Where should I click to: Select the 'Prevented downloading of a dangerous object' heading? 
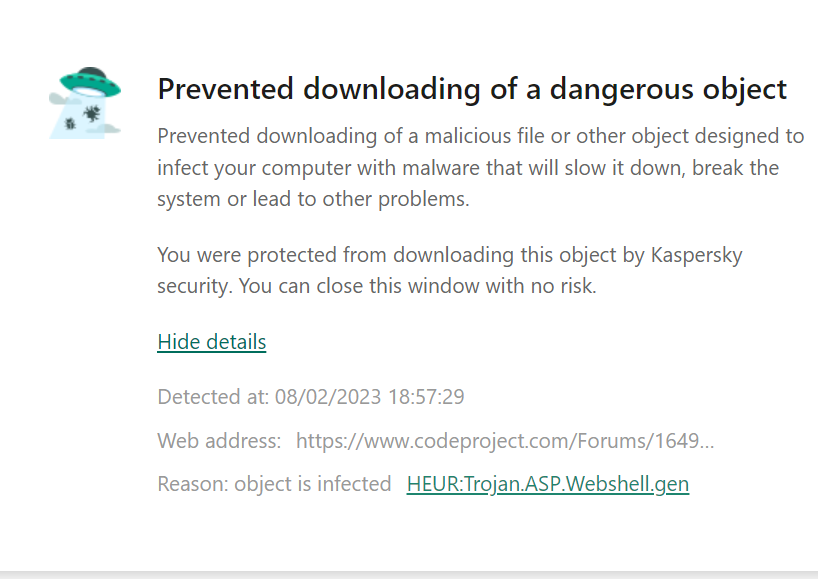click(472, 89)
